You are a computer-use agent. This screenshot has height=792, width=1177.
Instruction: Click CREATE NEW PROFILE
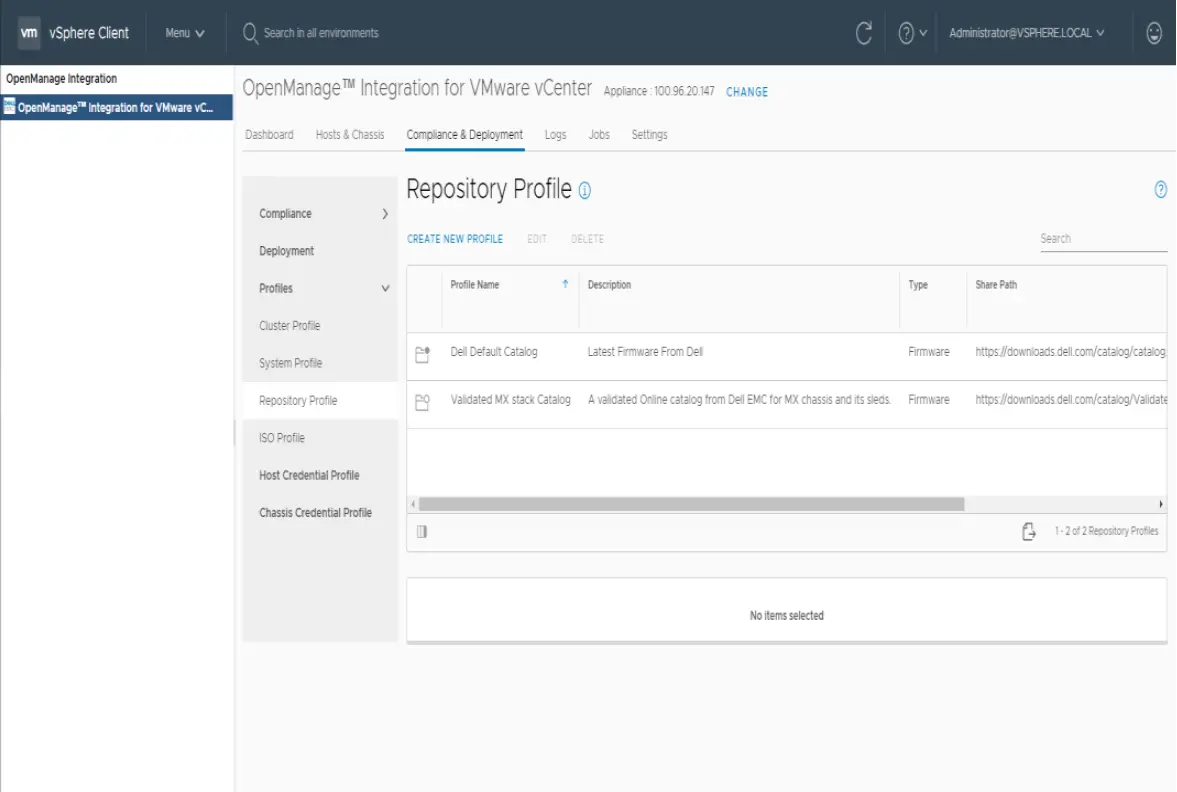[x=455, y=239]
